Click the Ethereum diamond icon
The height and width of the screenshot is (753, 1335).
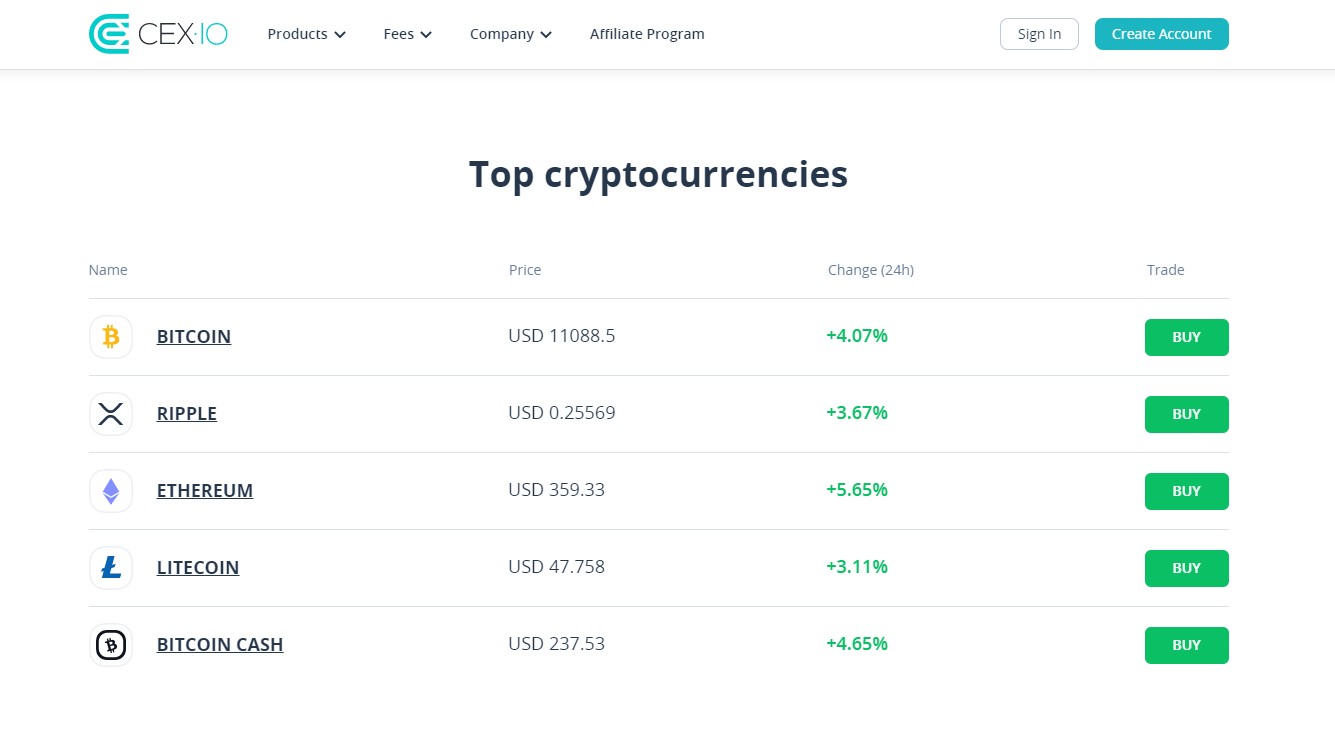[111, 491]
